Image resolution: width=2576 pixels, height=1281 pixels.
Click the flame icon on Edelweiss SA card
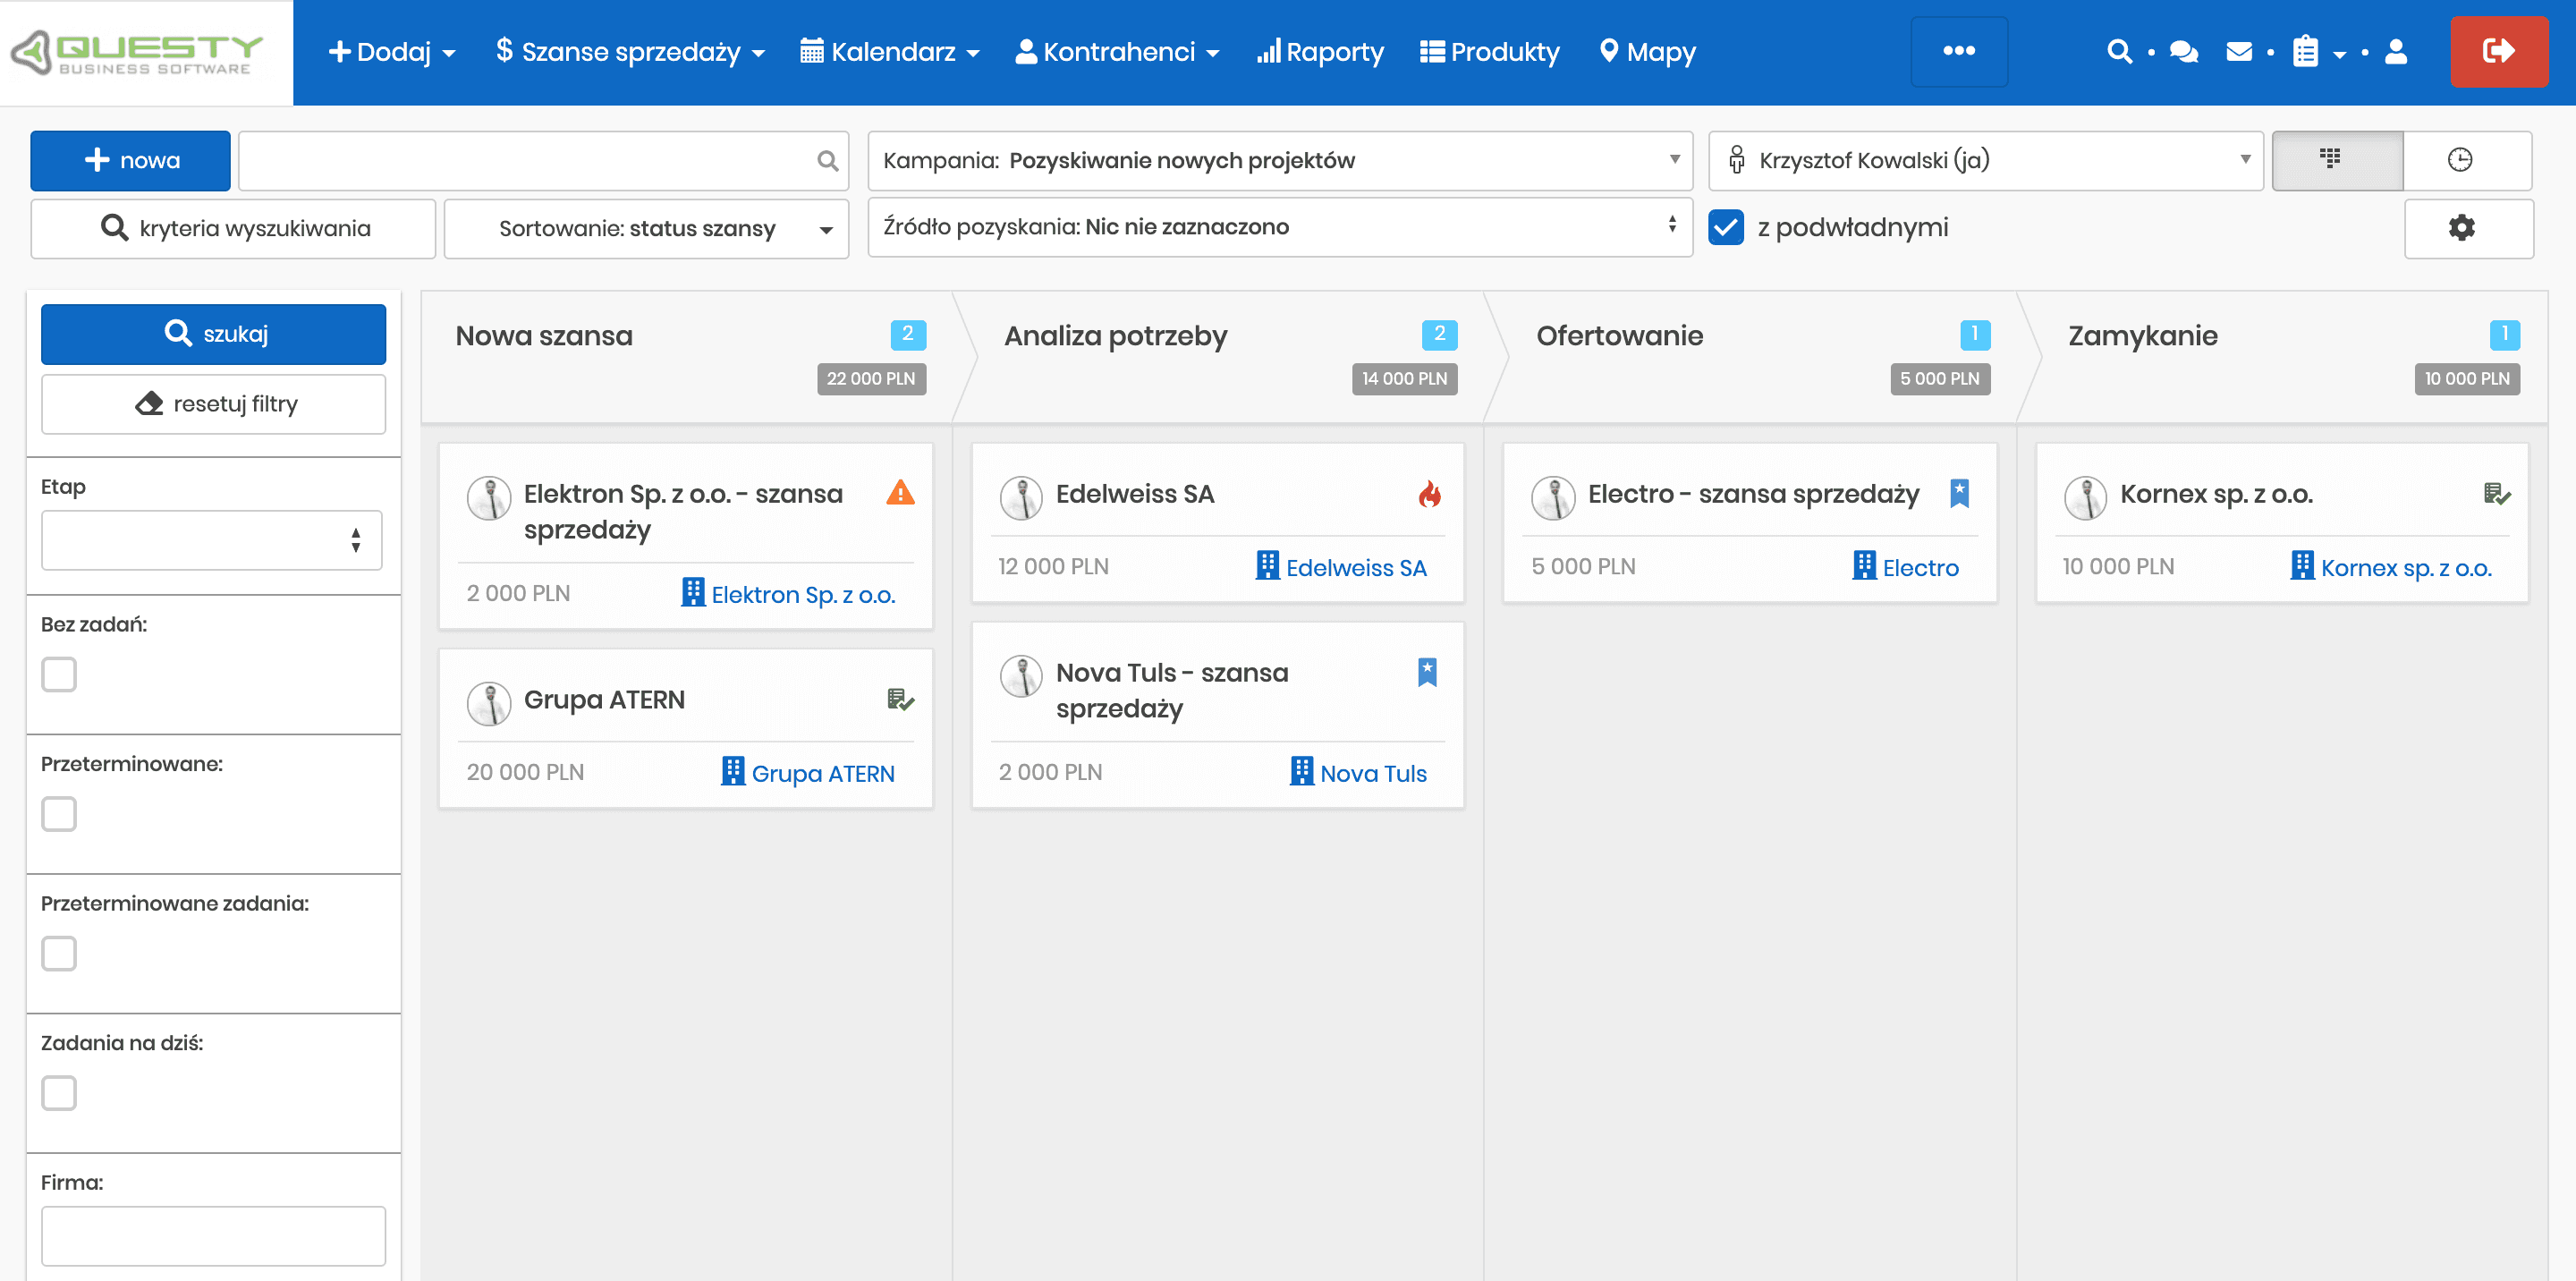pos(1429,493)
